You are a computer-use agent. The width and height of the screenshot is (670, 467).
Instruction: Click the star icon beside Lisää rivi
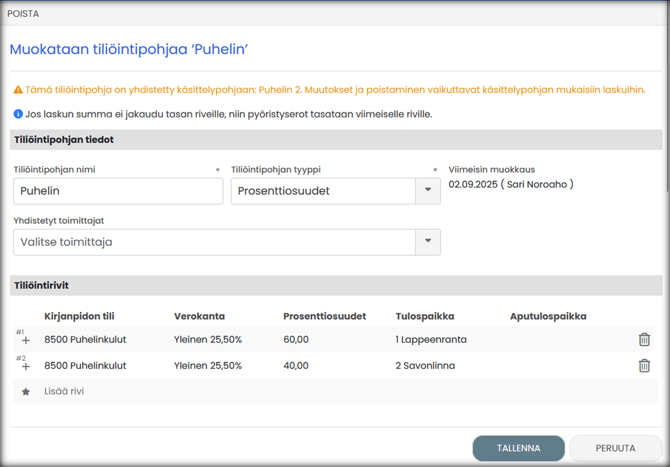click(x=26, y=392)
